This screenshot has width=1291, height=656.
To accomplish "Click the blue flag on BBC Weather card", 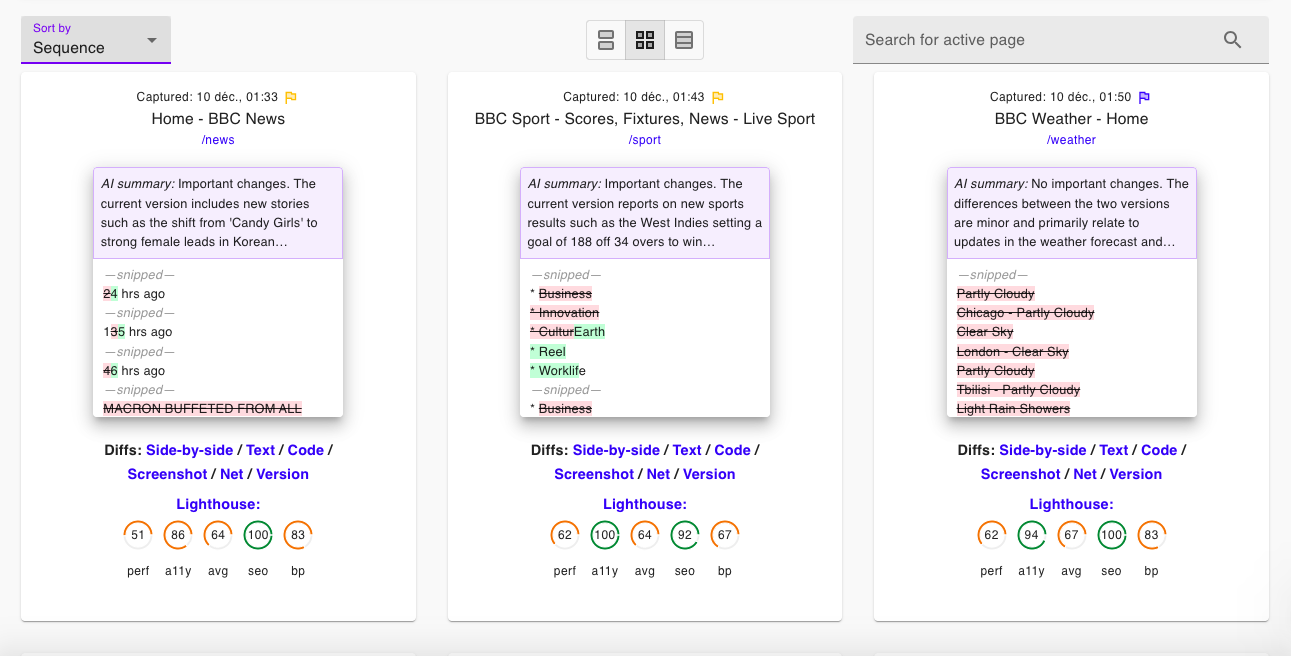I will point(1145,98).
